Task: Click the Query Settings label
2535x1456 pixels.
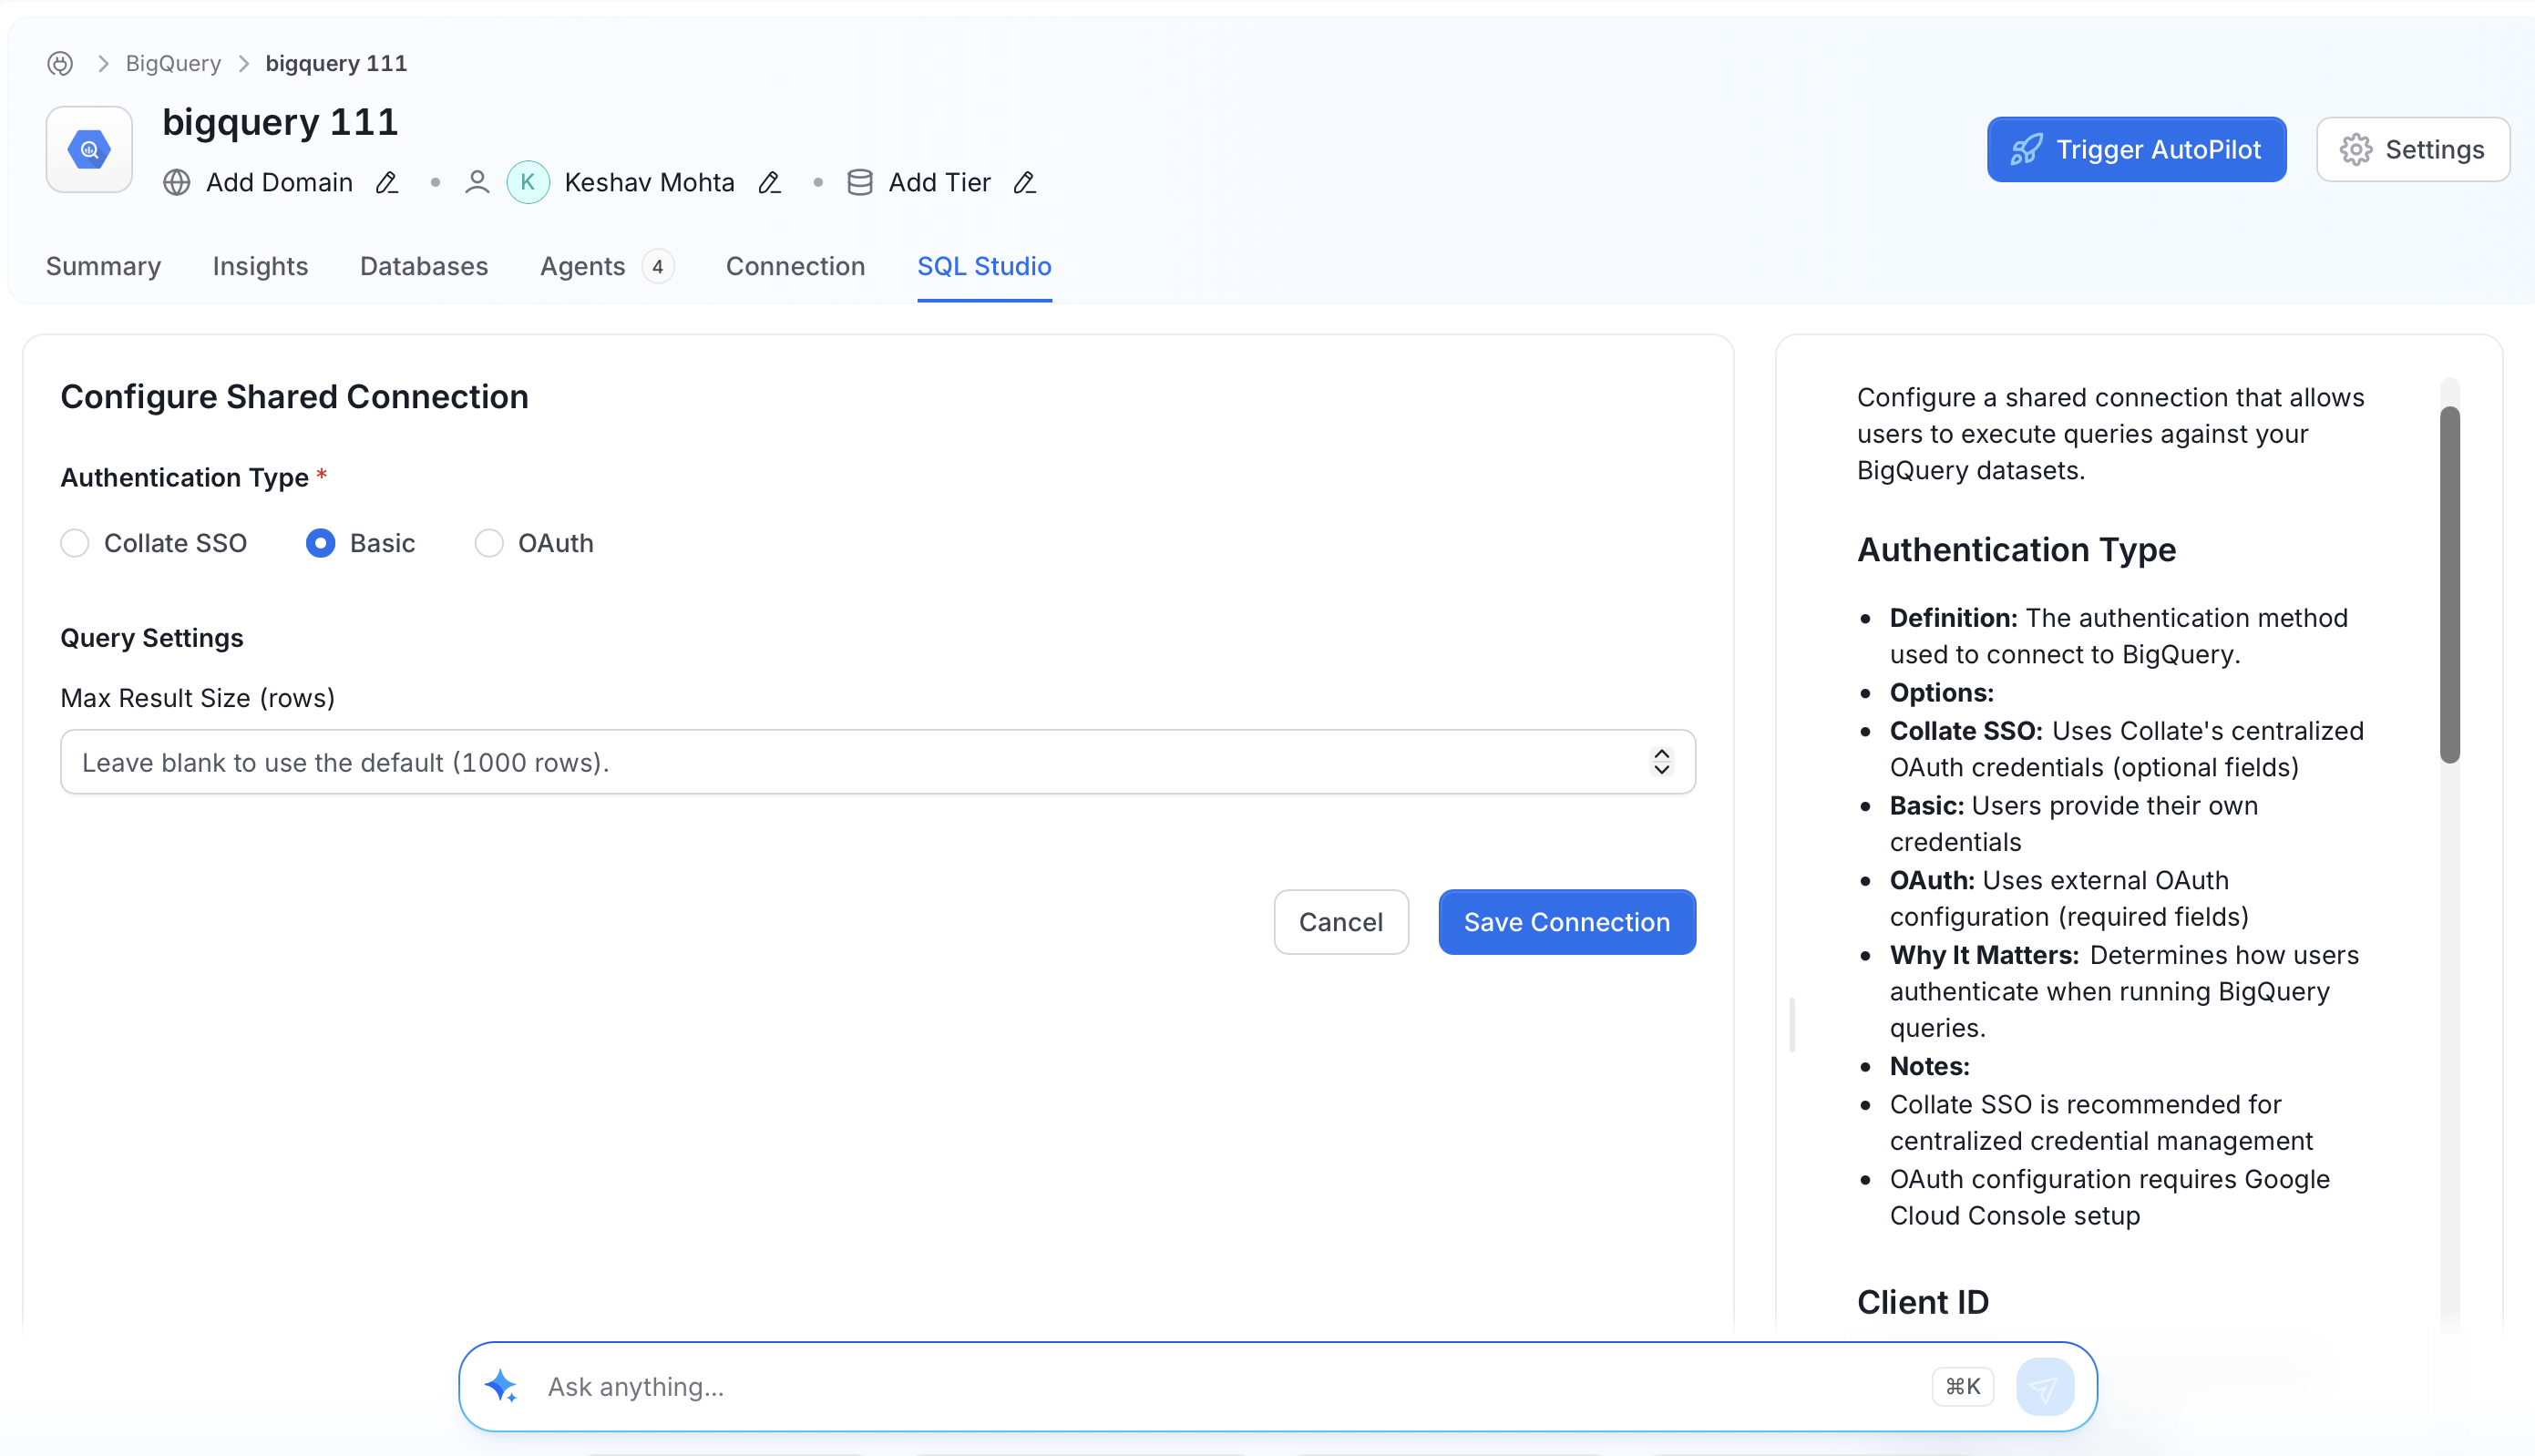Action: coord(152,638)
